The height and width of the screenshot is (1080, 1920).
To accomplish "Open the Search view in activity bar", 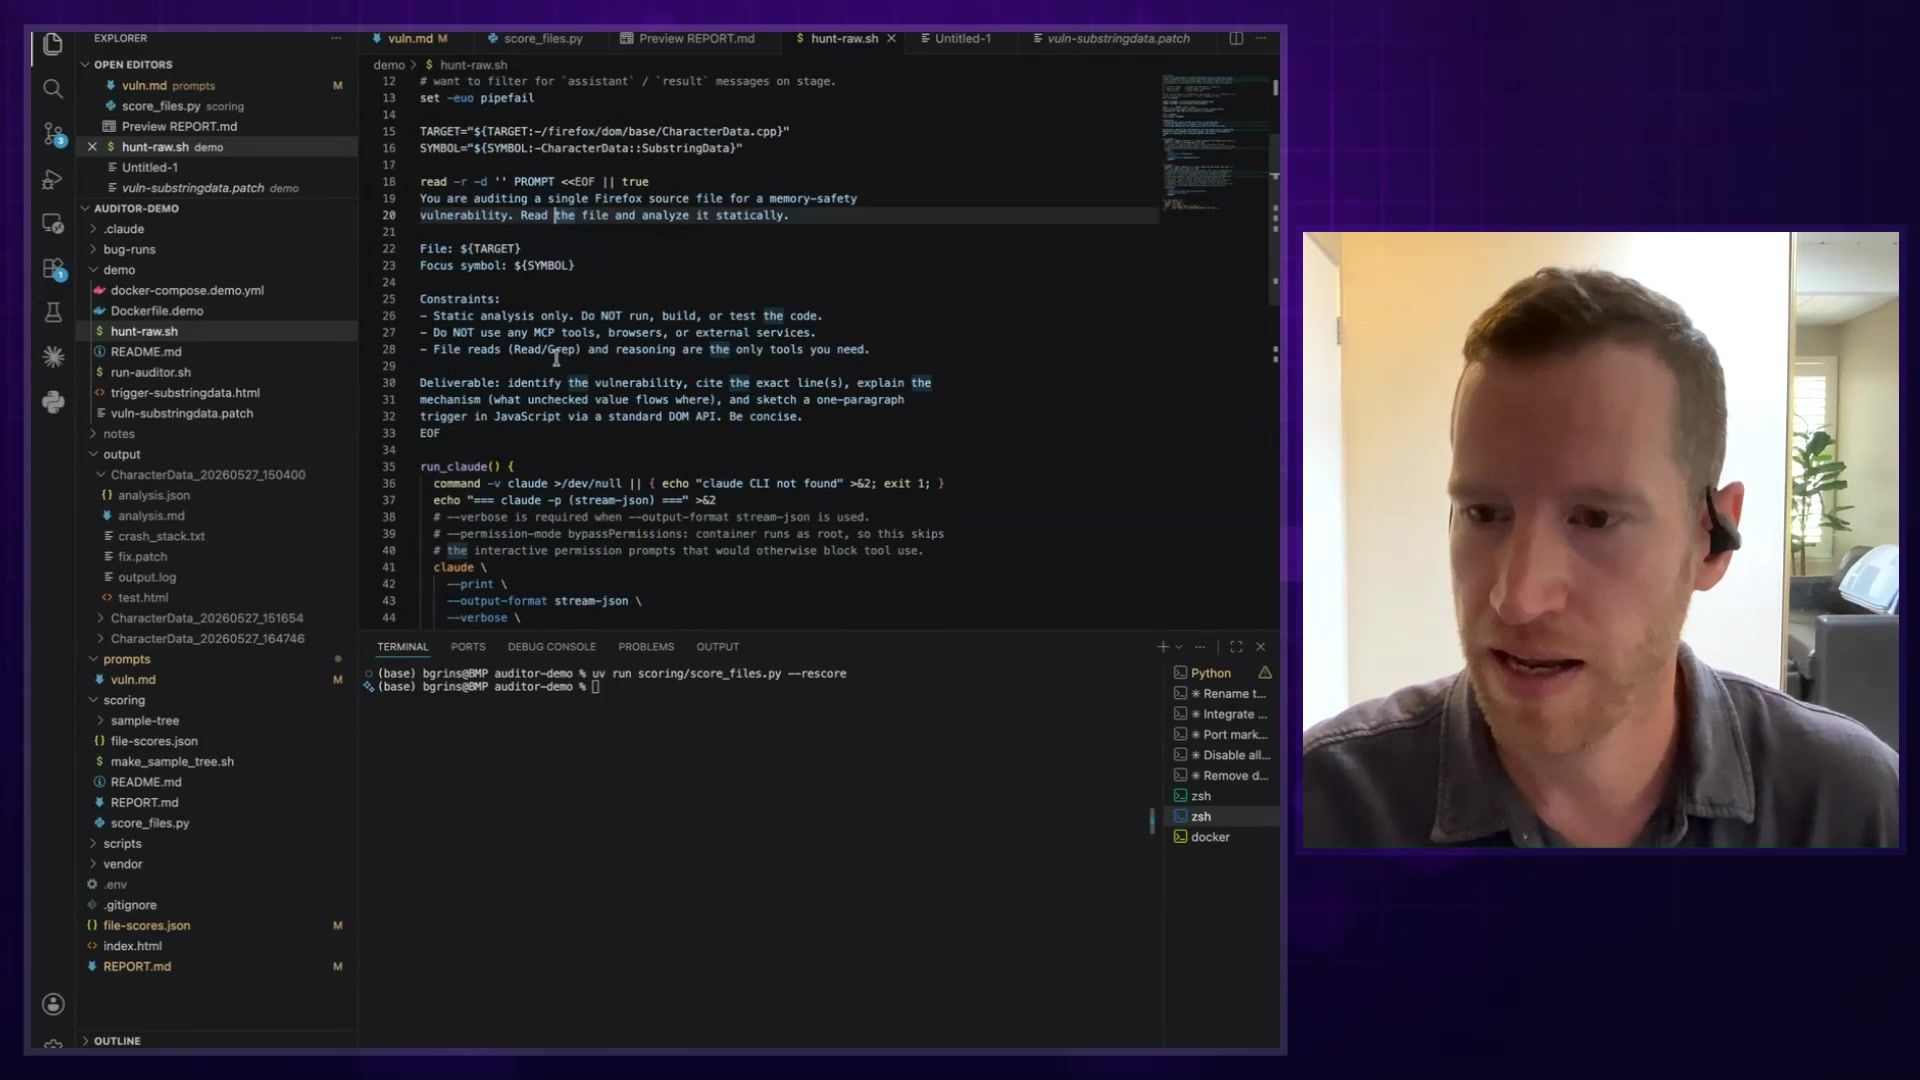I will pyautogui.click(x=53, y=89).
